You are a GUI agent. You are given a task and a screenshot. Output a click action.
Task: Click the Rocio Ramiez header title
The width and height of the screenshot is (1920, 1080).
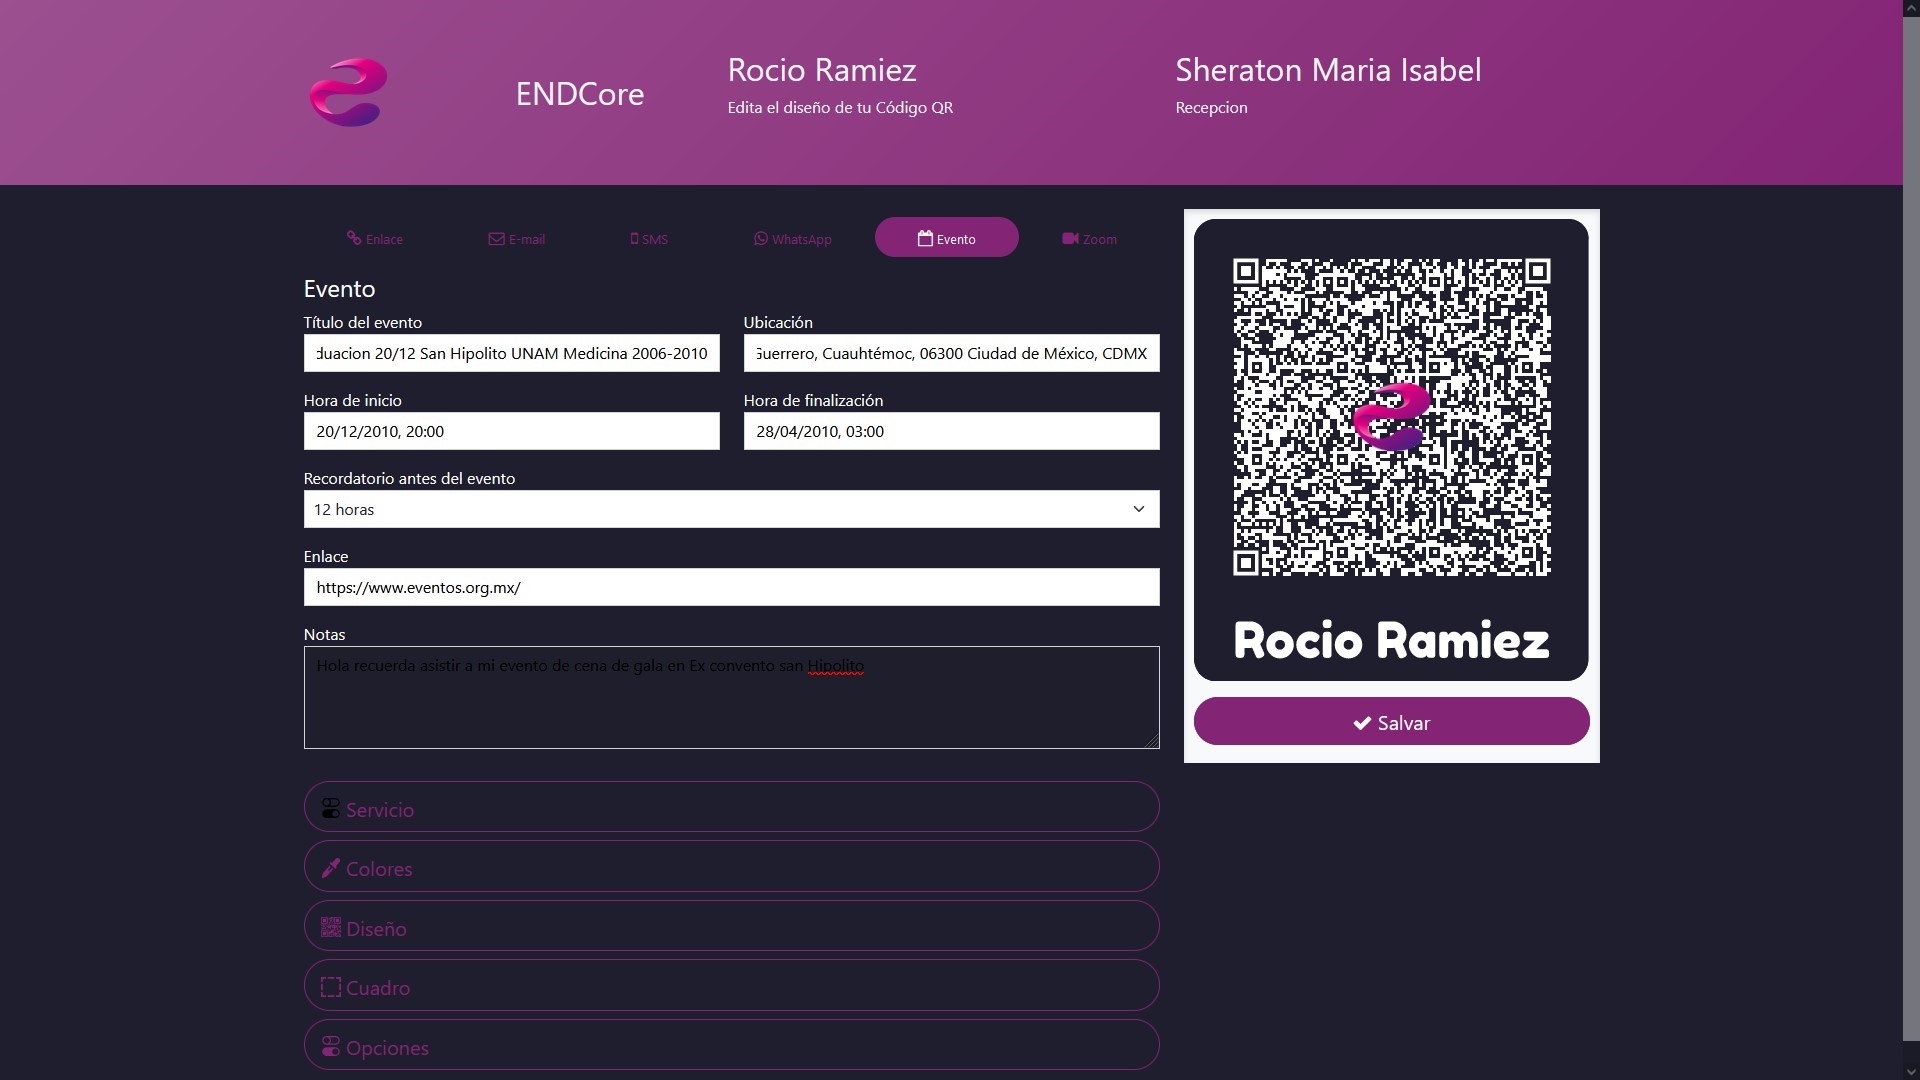tap(822, 70)
